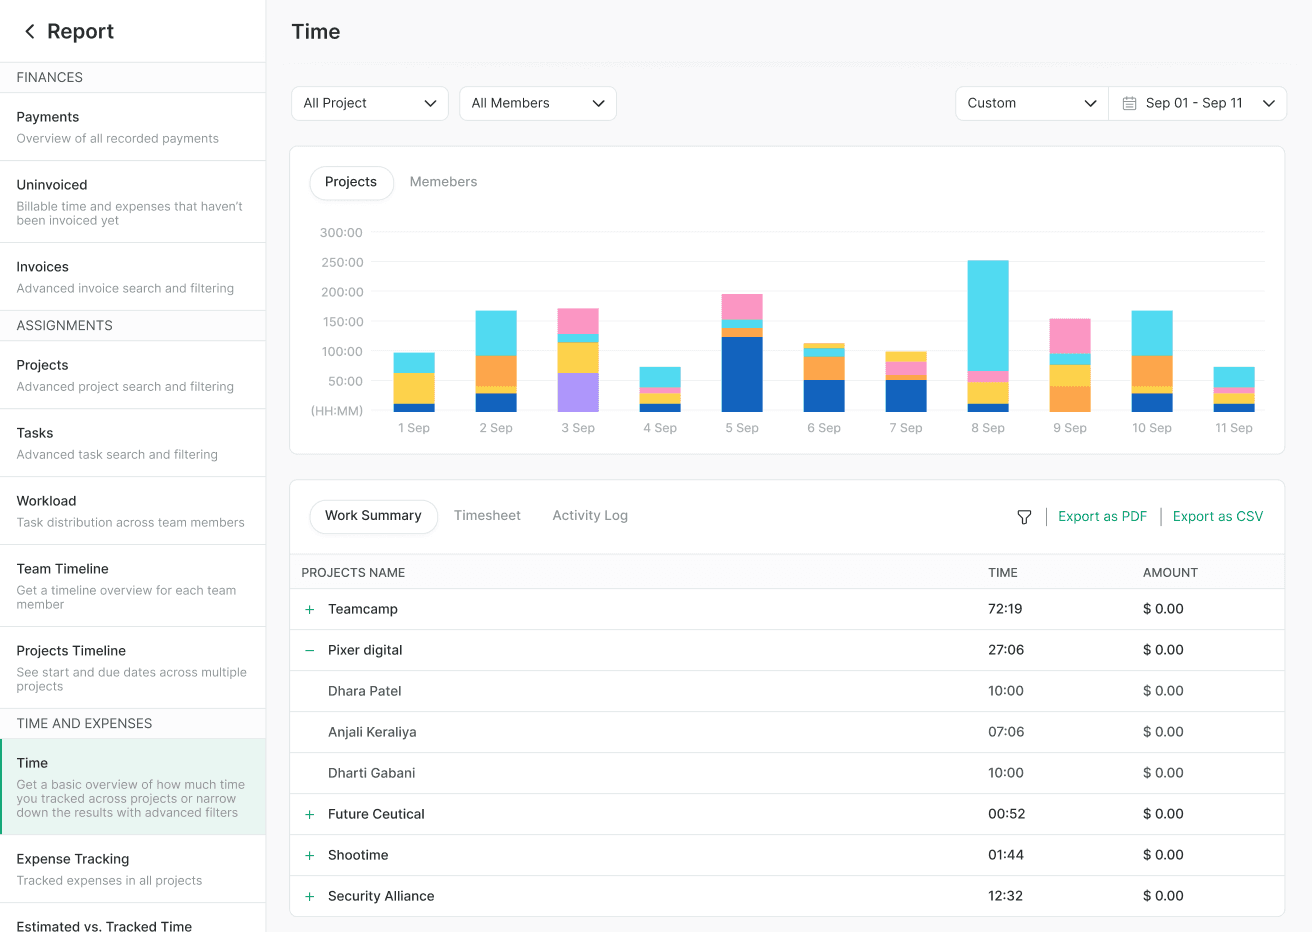Switch to the Timesheet tab
The width and height of the screenshot is (1312, 932).
click(487, 515)
